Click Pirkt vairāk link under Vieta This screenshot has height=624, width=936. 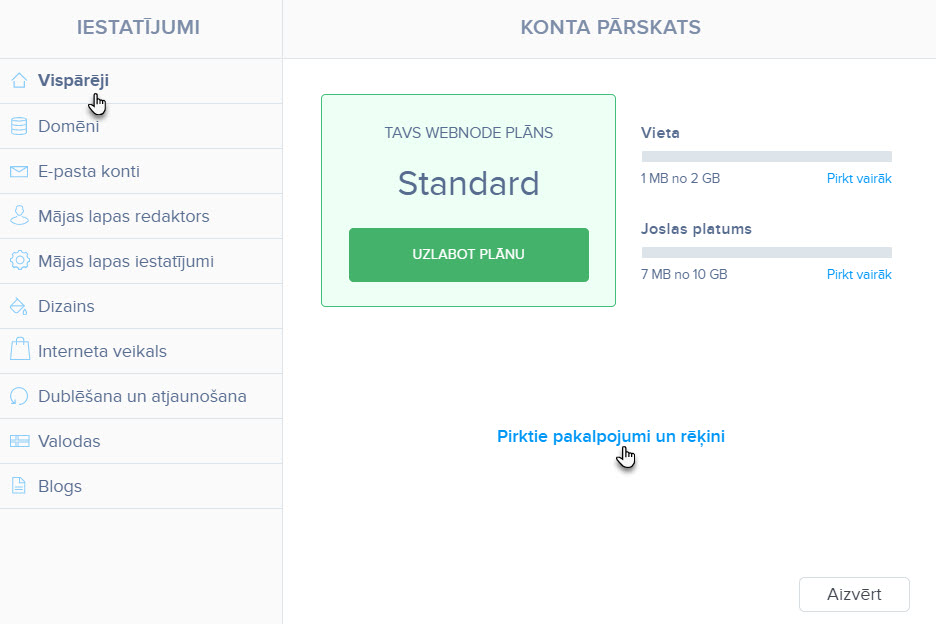click(859, 179)
